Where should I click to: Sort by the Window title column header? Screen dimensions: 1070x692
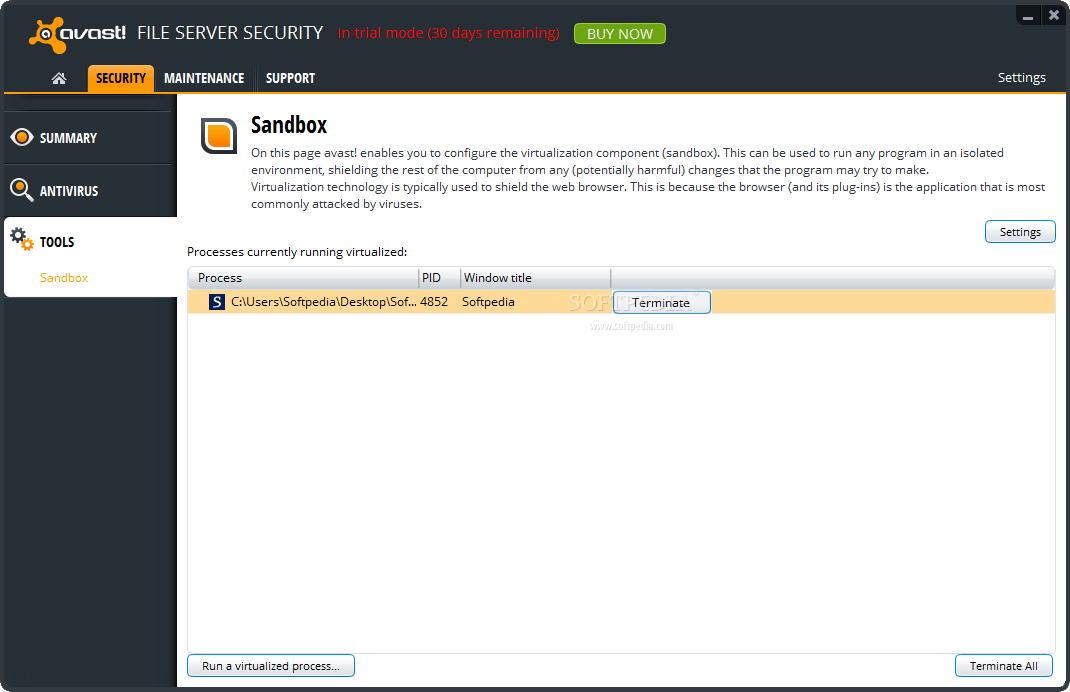535,278
